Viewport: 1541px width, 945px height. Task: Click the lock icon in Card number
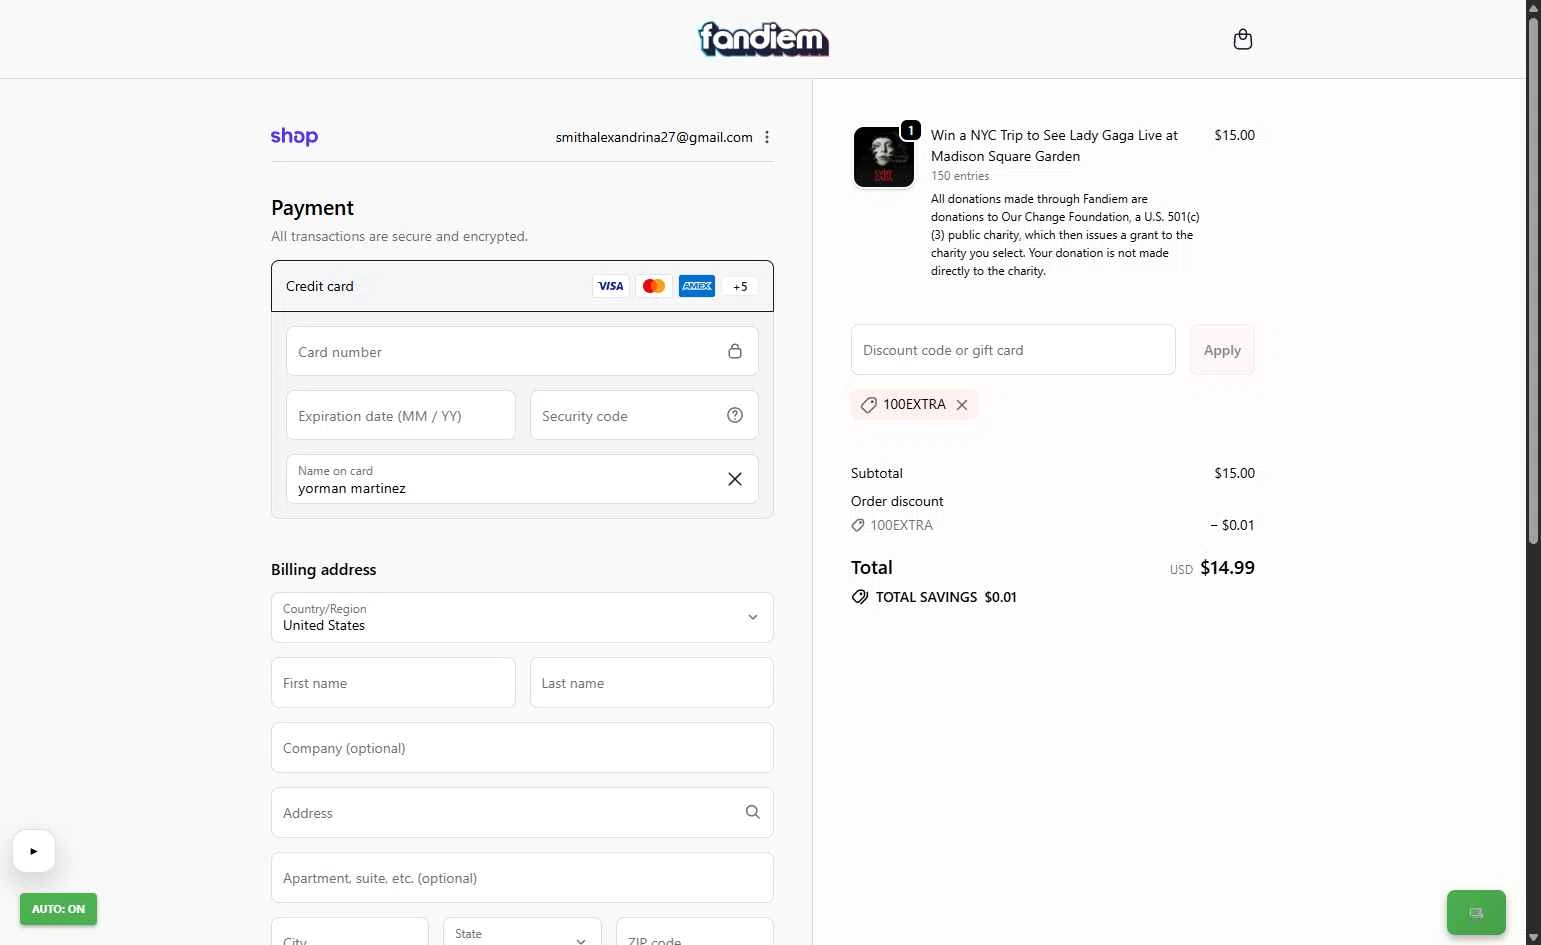[735, 351]
